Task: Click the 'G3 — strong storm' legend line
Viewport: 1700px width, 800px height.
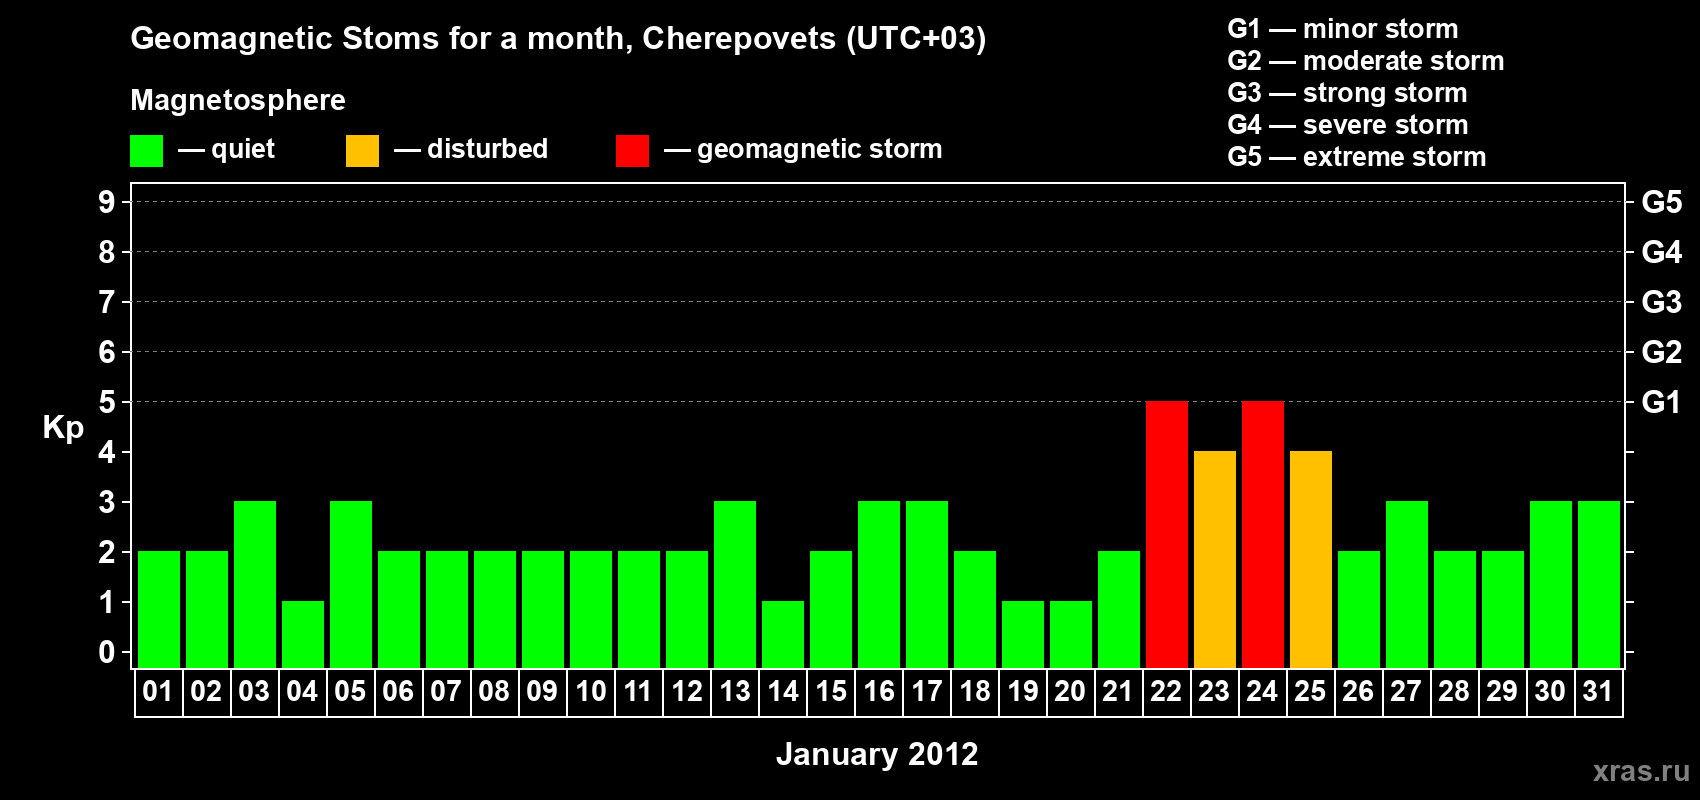Action: (x=1347, y=93)
